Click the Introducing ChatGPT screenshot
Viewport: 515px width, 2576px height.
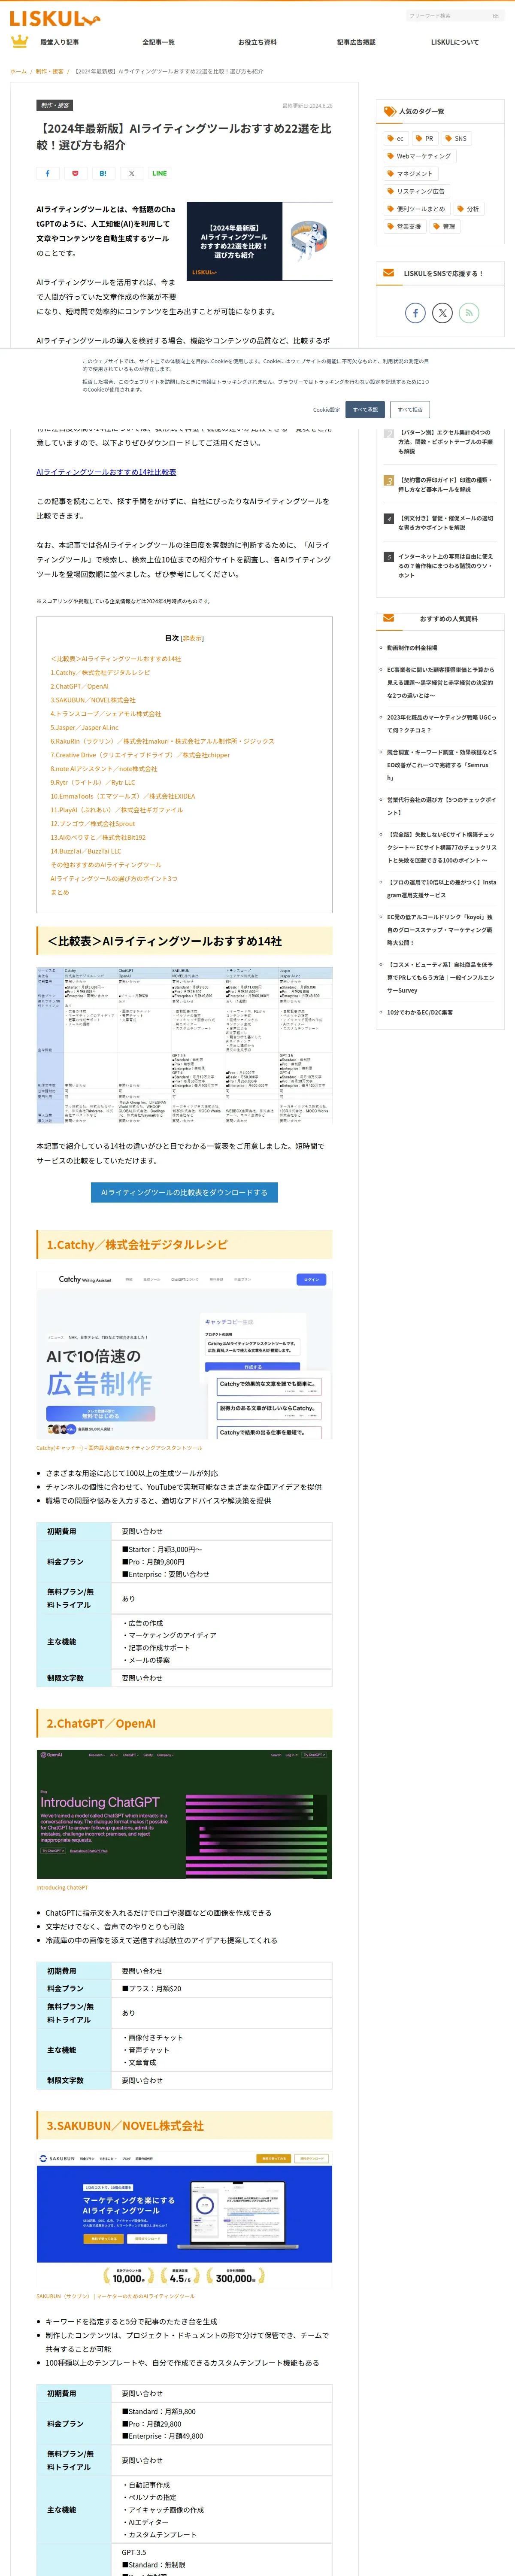click(x=184, y=1815)
